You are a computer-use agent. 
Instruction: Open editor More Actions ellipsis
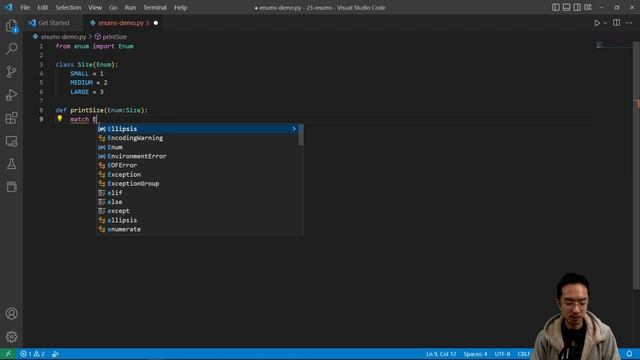pyautogui.click(x=629, y=23)
